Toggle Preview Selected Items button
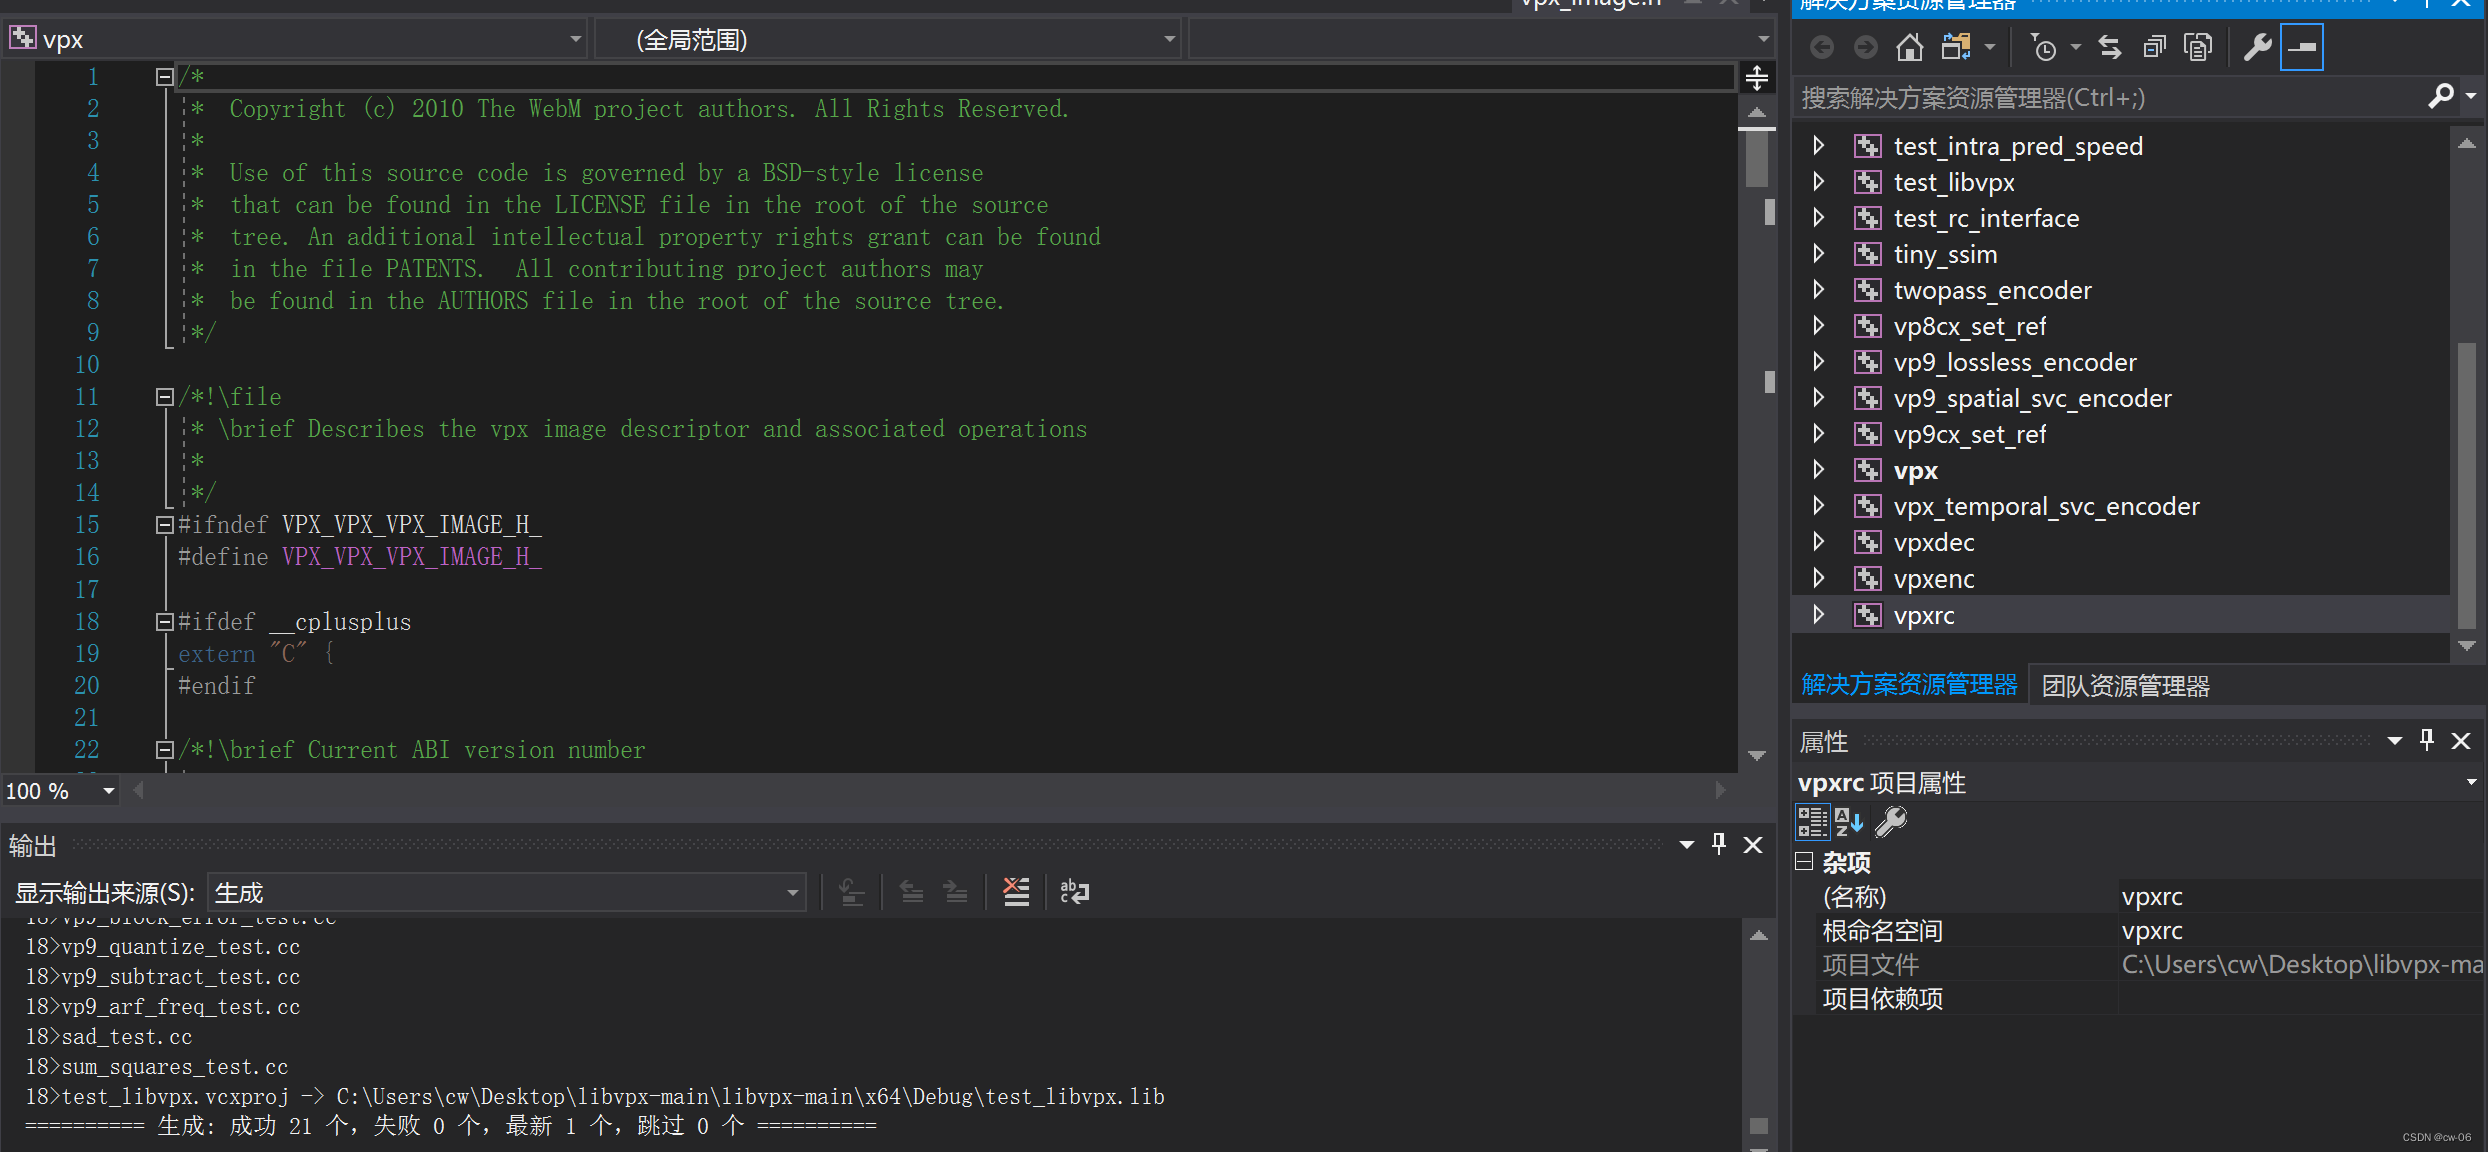2488x1152 pixels. click(2301, 47)
